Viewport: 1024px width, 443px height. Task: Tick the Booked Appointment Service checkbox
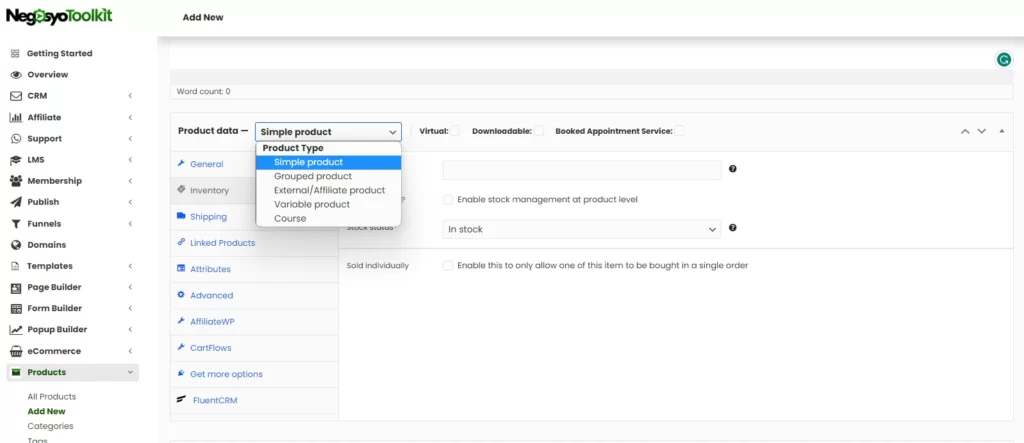coord(680,131)
